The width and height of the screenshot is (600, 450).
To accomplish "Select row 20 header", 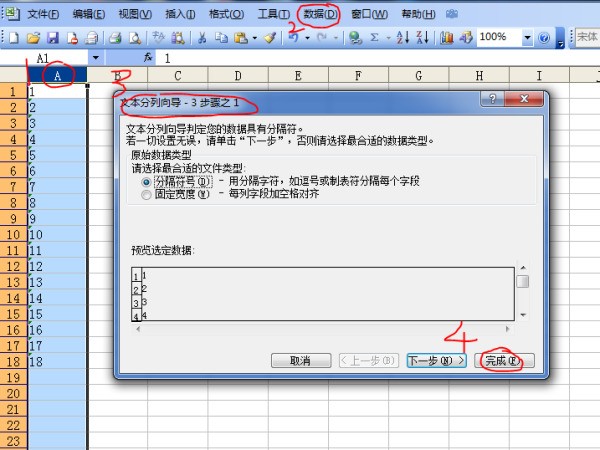I will click(x=13, y=393).
